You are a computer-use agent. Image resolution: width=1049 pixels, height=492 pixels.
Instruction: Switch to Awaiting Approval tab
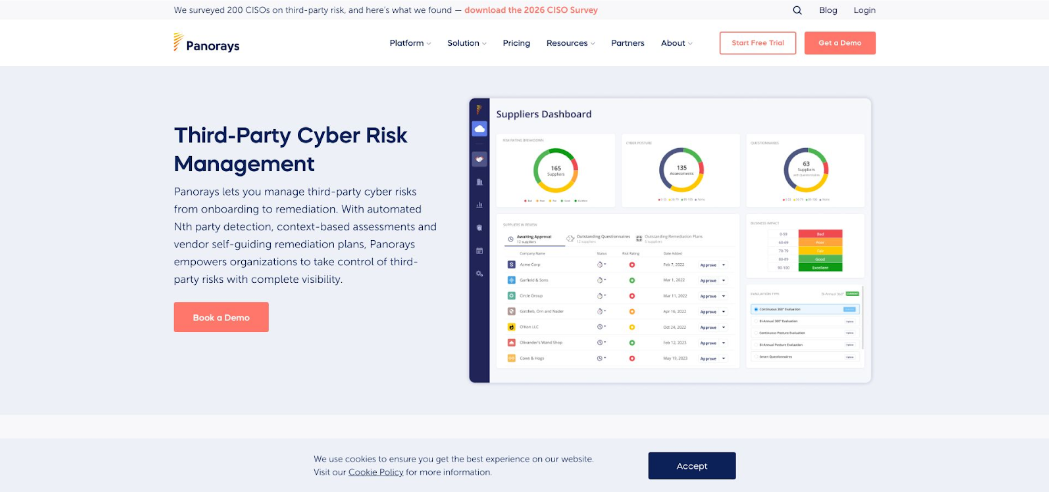click(535, 239)
